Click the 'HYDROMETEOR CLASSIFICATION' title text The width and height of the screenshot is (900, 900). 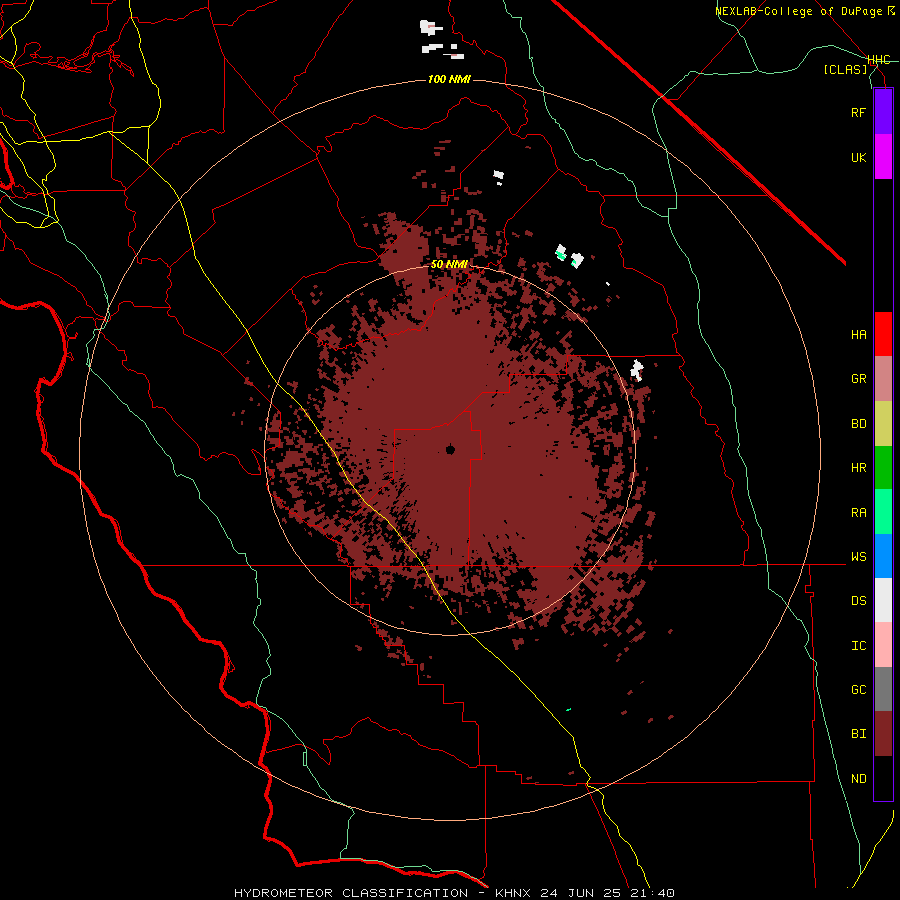(x=351, y=893)
